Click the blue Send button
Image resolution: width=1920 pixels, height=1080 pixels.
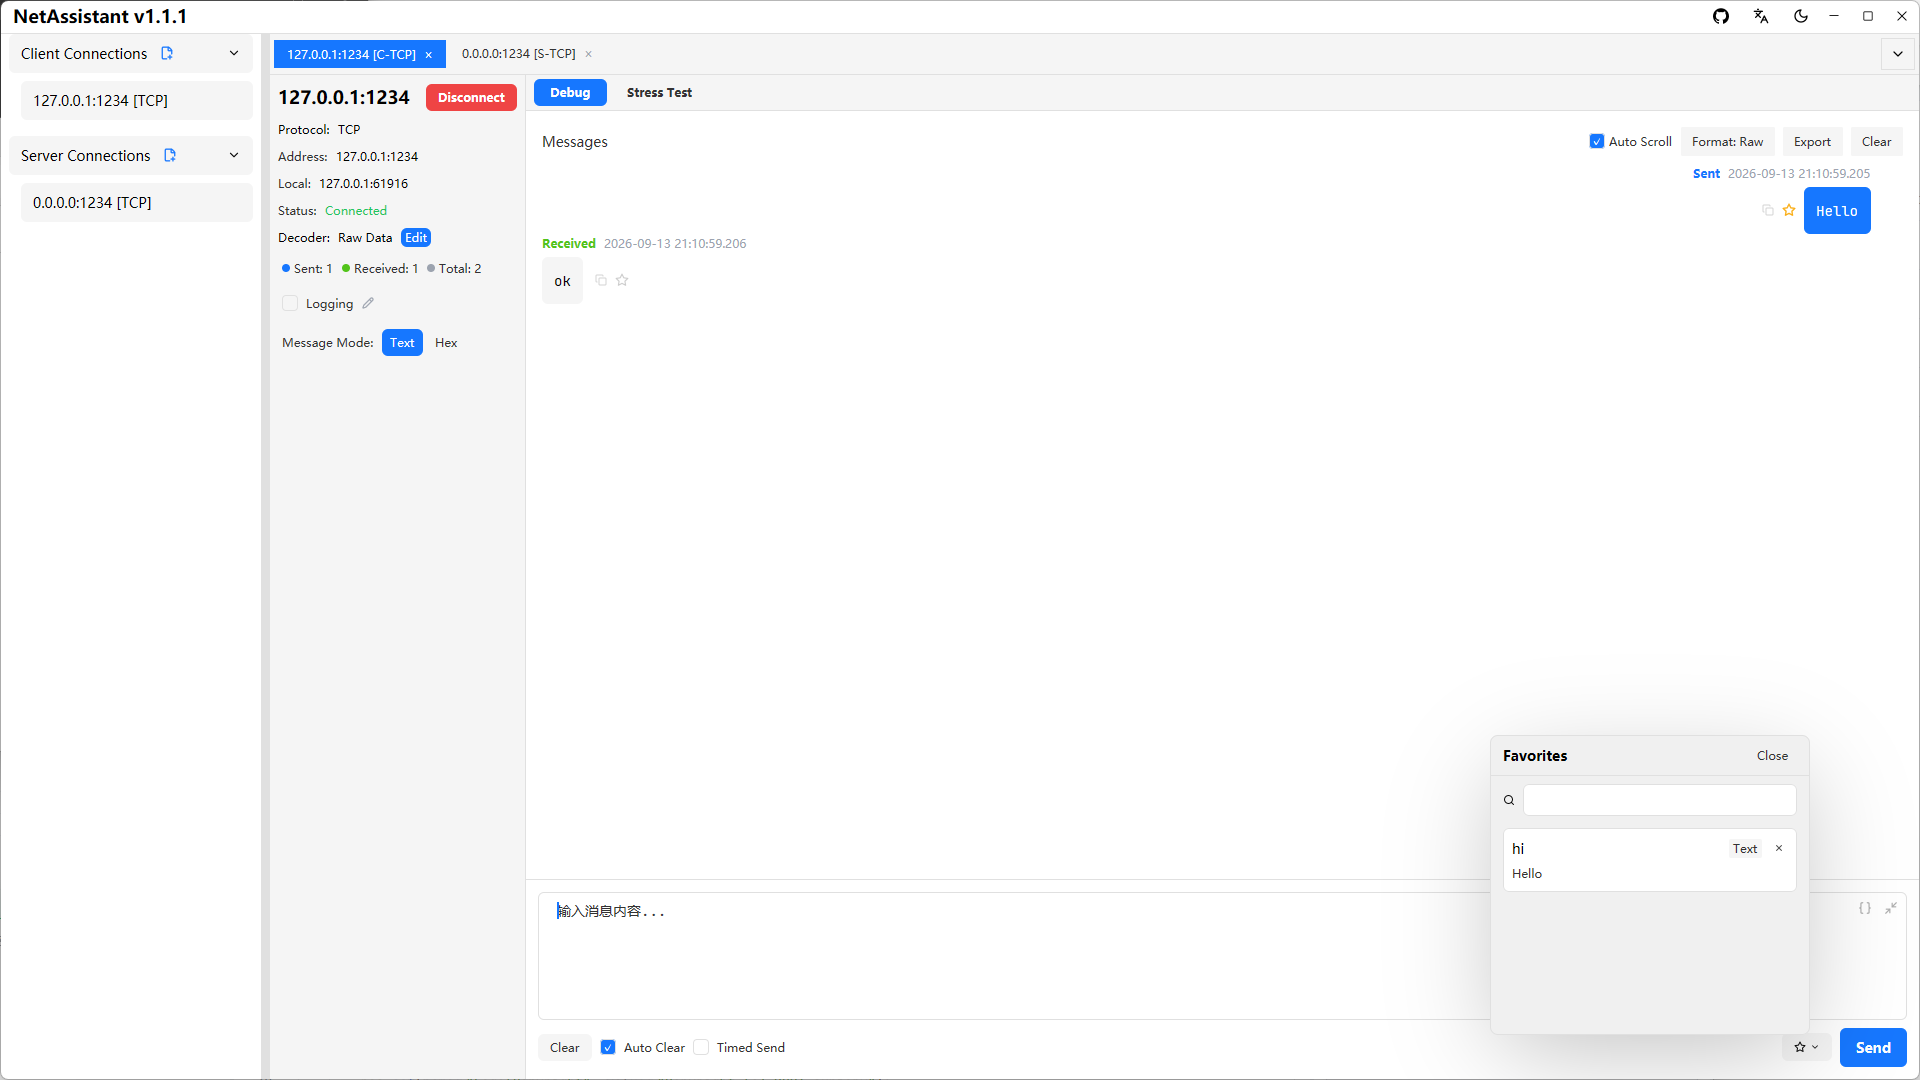tap(1873, 1047)
